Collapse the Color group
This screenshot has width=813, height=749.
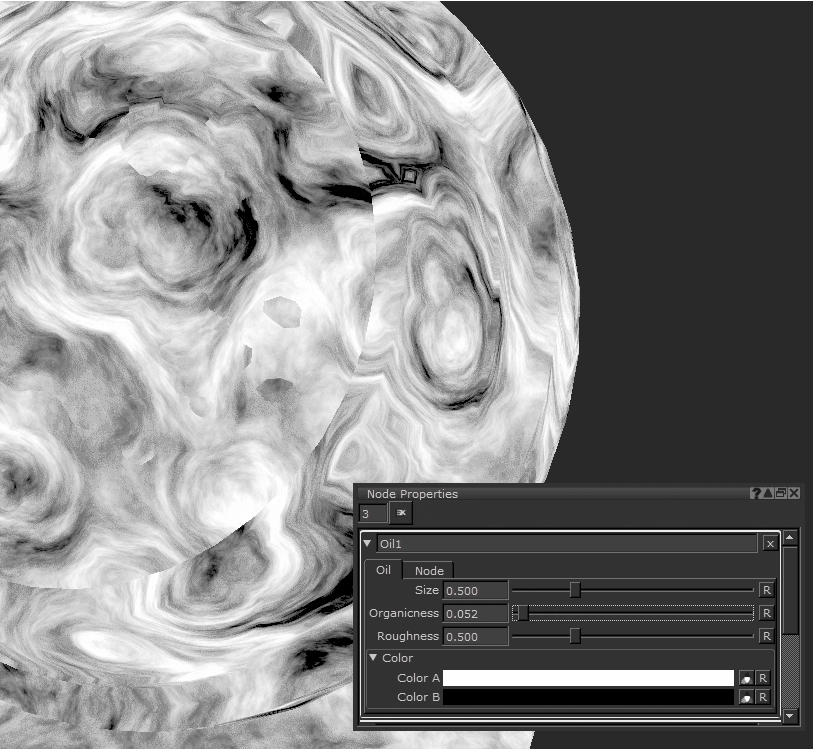pyautogui.click(x=373, y=657)
